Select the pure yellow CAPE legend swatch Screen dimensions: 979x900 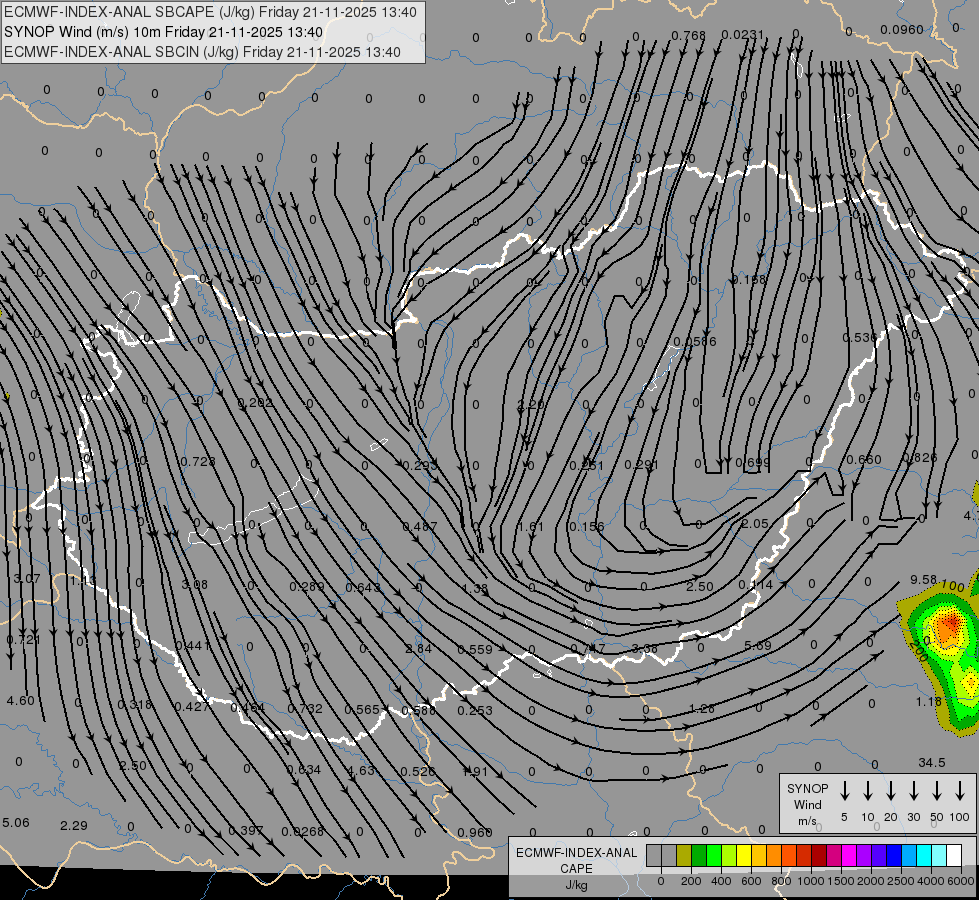point(744,856)
